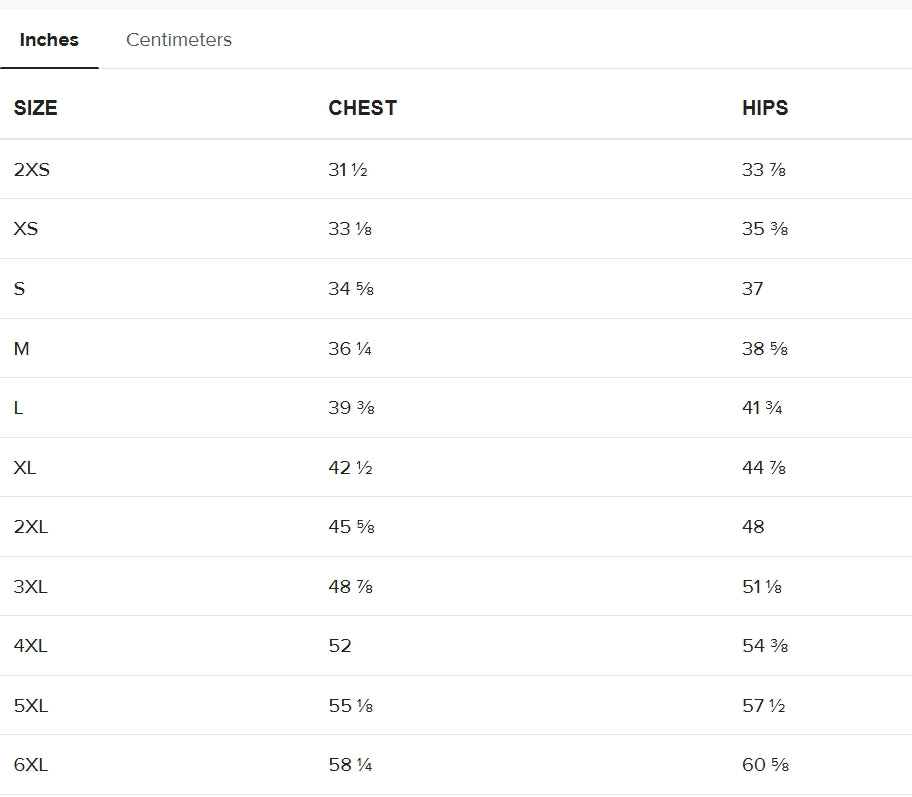The height and width of the screenshot is (797, 912).
Task: Click the S size row label
Action: click(x=19, y=289)
